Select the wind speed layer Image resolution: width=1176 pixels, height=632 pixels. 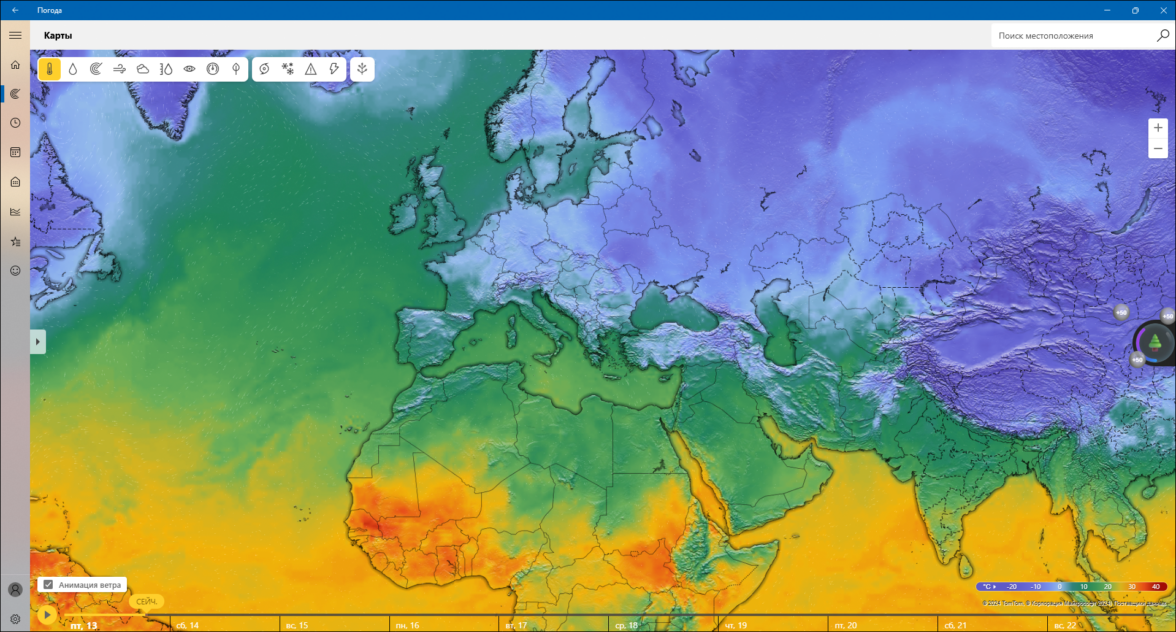pyautogui.click(x=119, y=69)
